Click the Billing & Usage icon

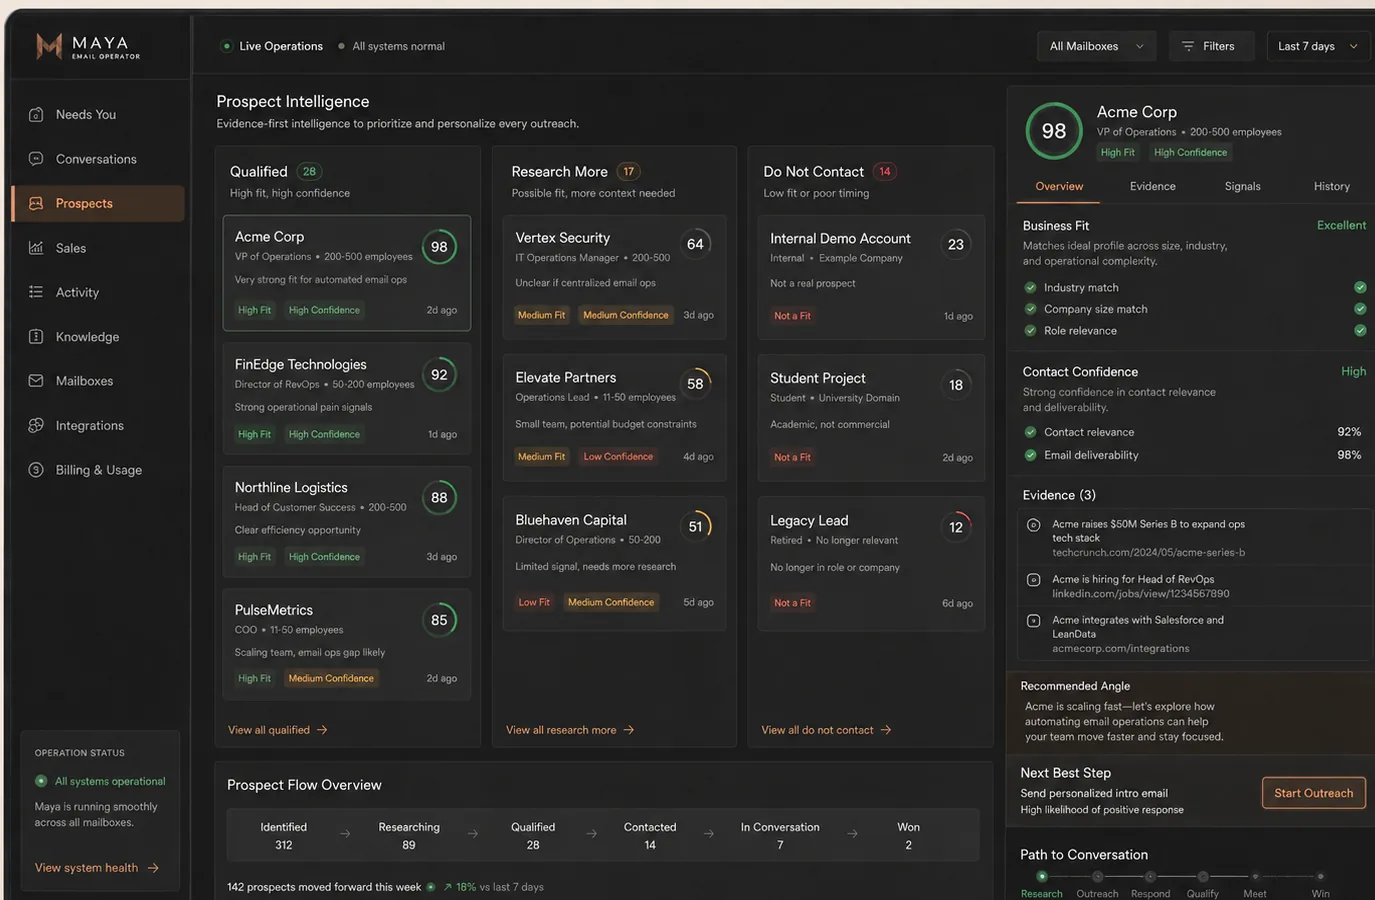point(36,470)
